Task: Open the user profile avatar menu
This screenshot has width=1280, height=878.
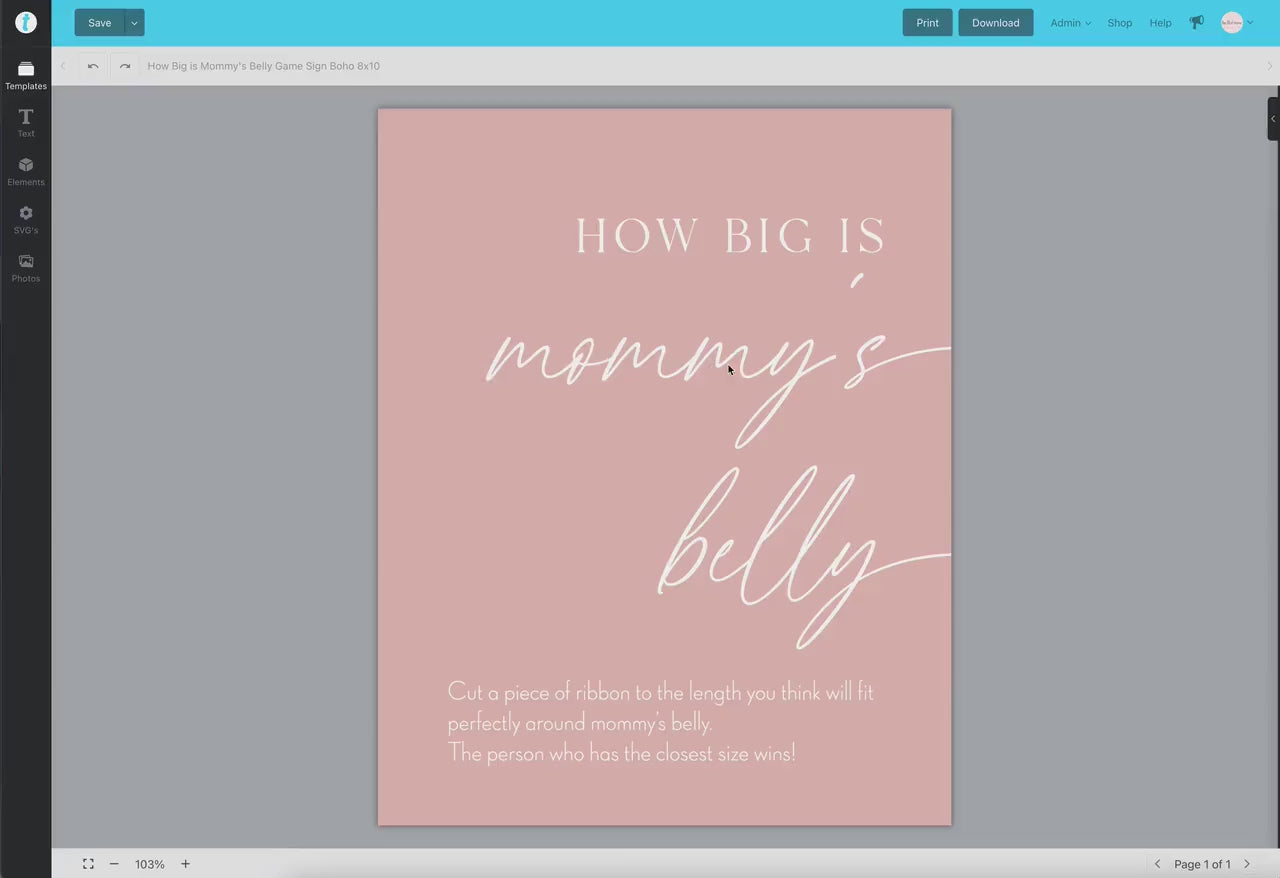Action: click(1237, 22)
